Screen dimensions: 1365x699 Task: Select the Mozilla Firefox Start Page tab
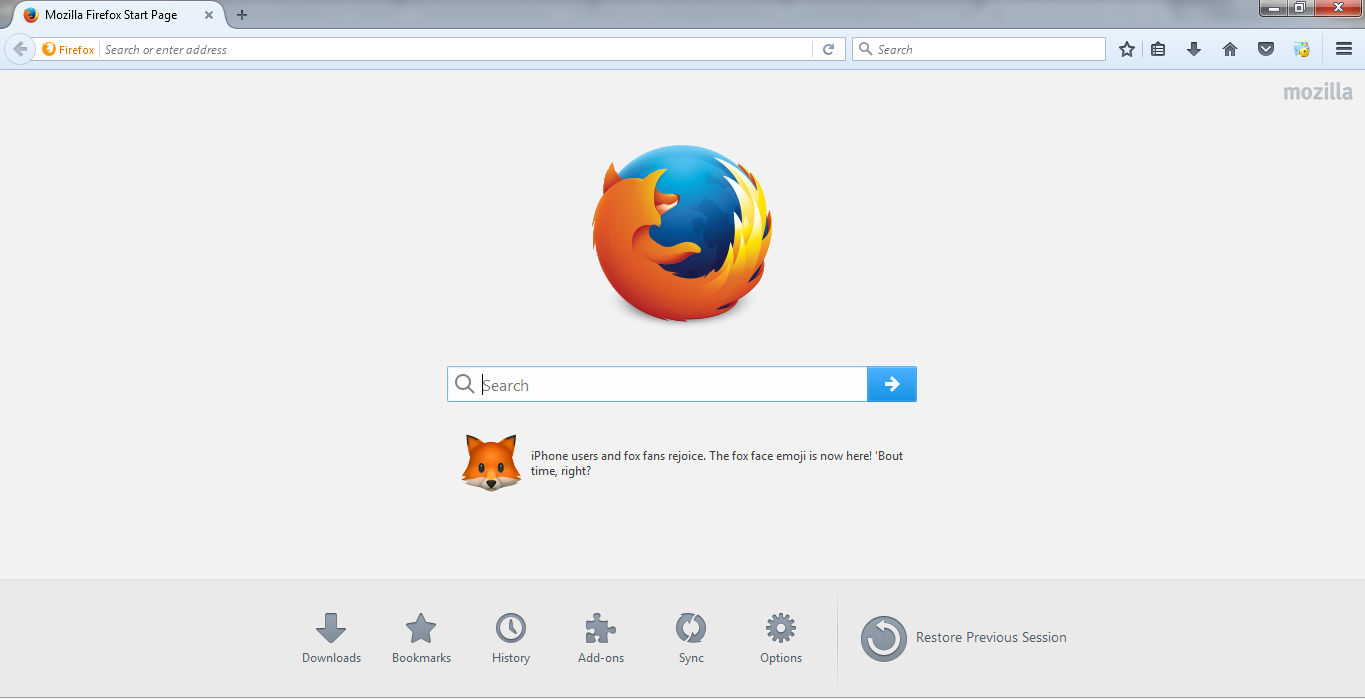point(110,14)
